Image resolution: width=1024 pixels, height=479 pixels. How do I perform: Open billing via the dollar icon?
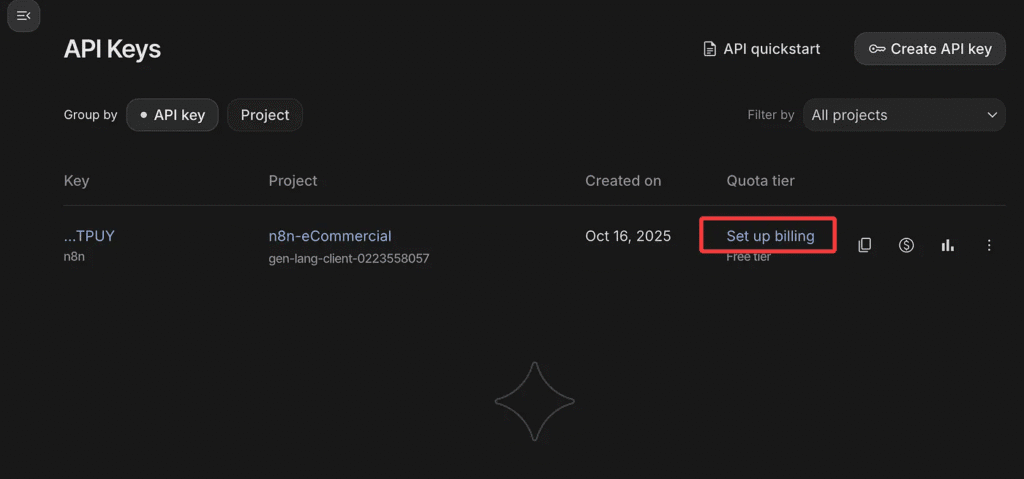pos(906,245)
